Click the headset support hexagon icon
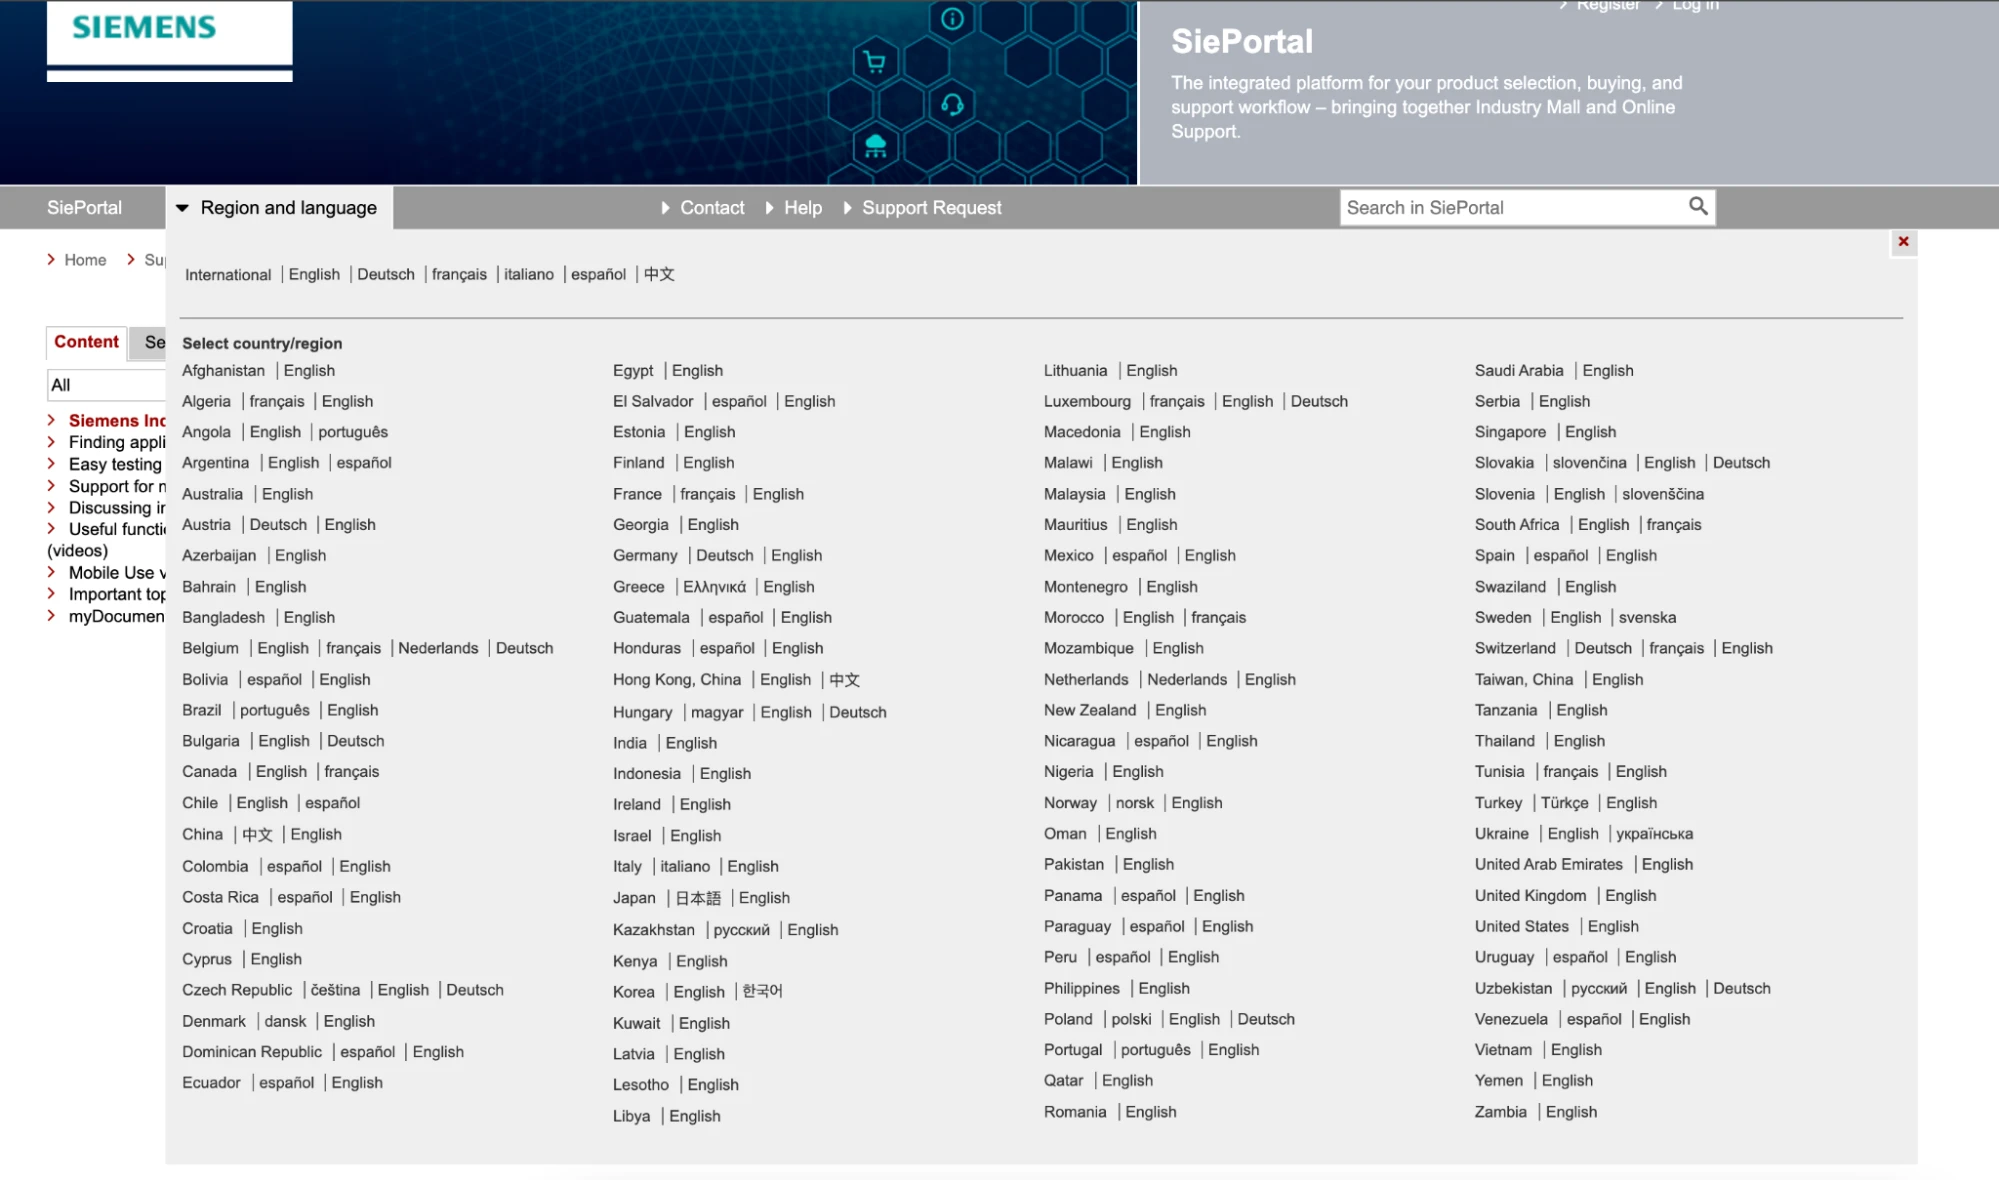This screenshot has height=1181, width=1999. 952,104
